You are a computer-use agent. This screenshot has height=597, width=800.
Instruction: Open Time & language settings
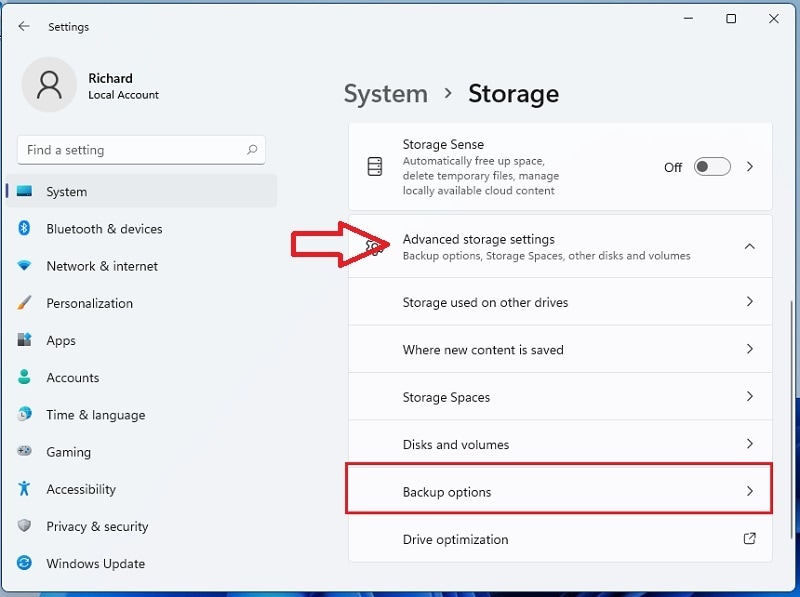(x=95, y=415)
